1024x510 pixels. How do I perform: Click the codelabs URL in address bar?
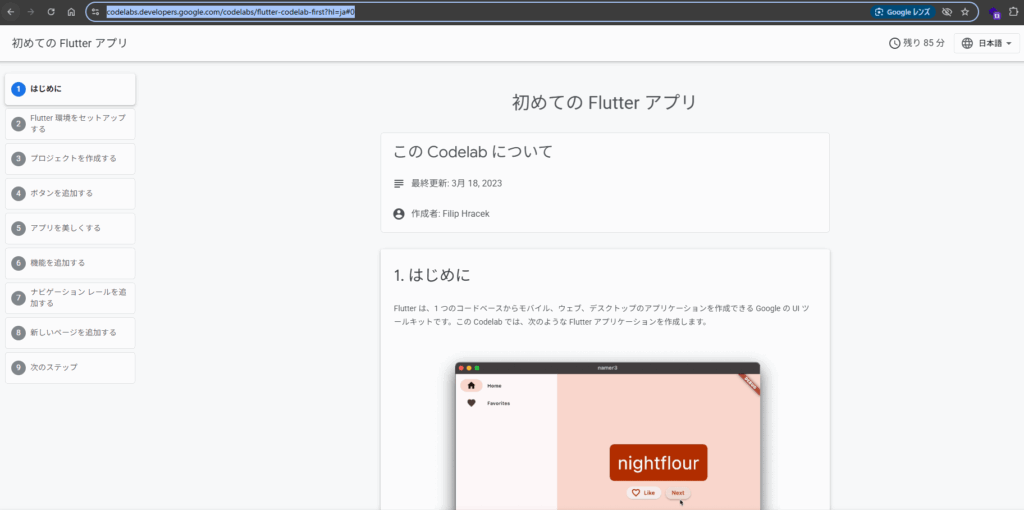pyautogui.click(x=231, y=12)
